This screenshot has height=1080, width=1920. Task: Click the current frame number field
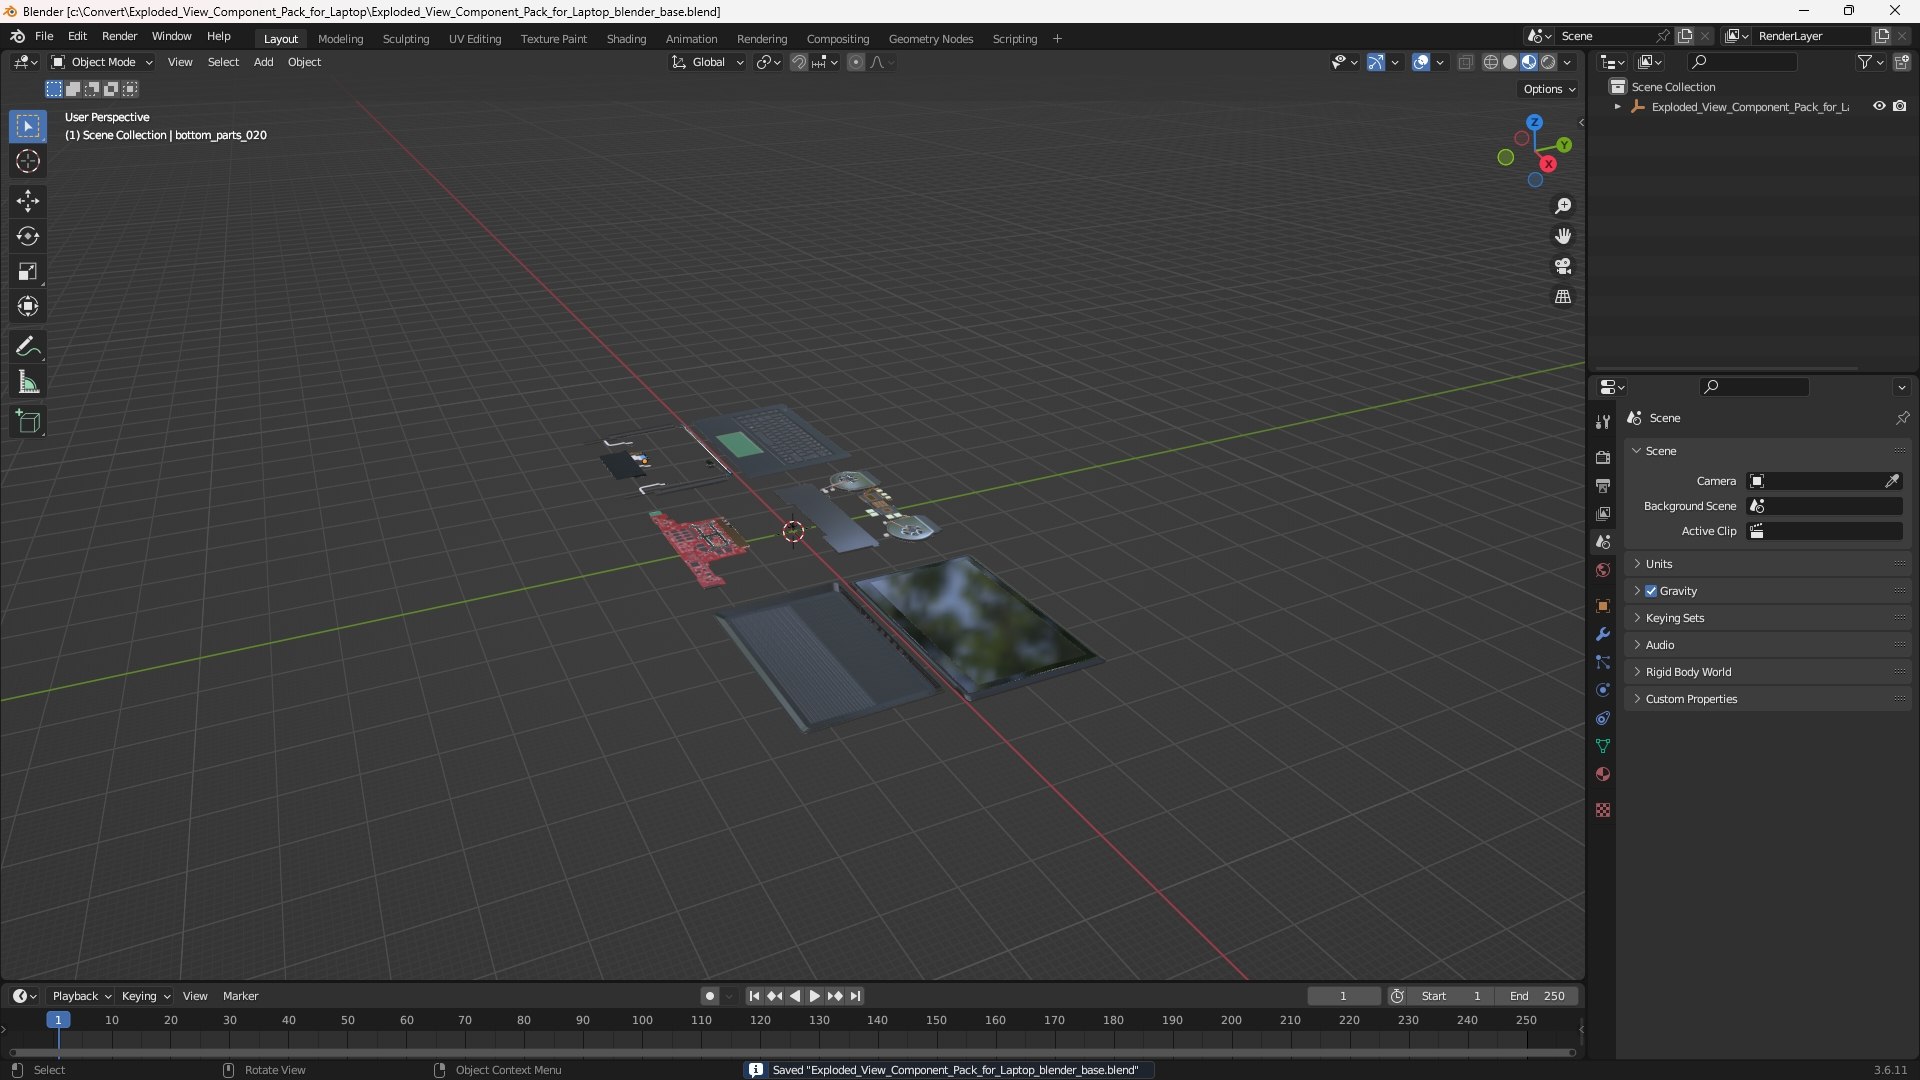pyautogui.click(x=1343, y=996)
